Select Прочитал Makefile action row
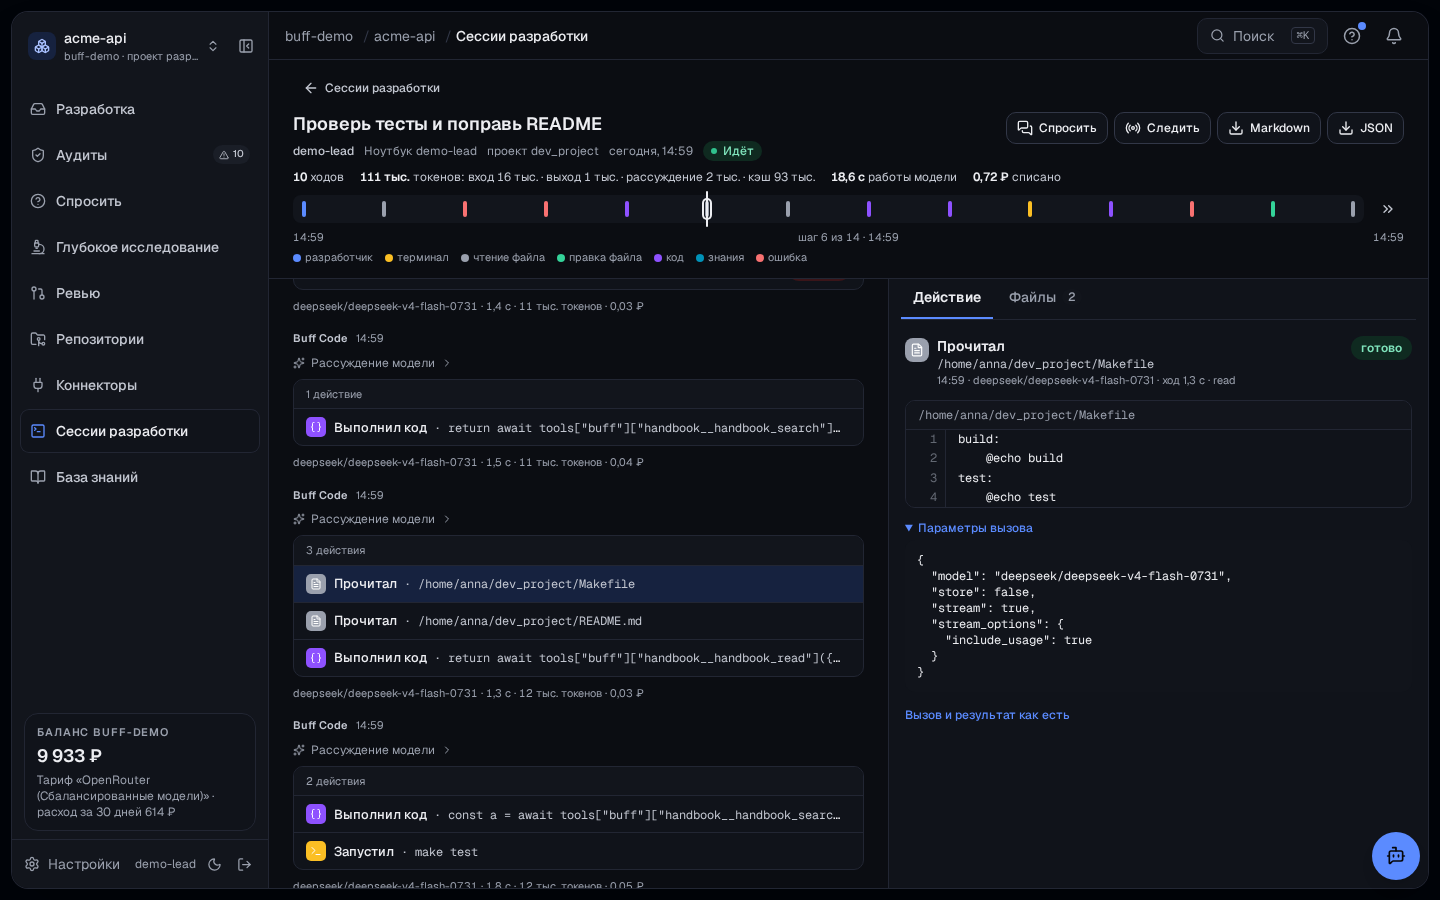Viewport: 1440px width, 900px height. [578, 584]
